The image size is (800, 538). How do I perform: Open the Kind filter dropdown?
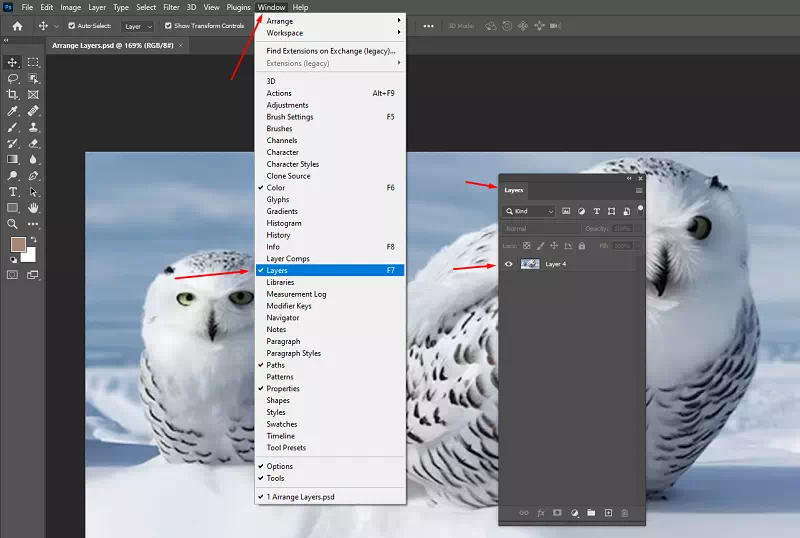coord(529,211)
